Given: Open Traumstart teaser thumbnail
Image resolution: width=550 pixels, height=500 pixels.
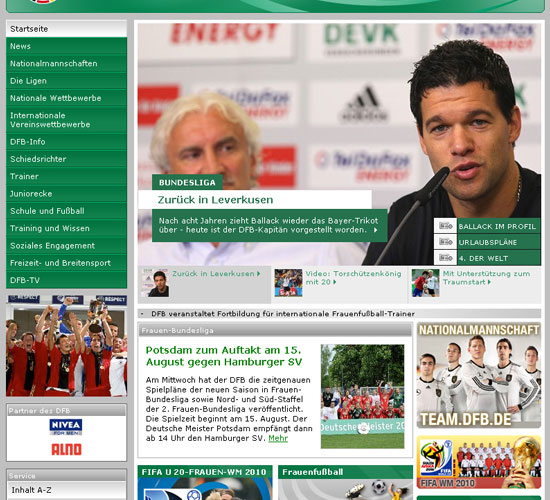Looking at the screenshot, I should (425, 283).
